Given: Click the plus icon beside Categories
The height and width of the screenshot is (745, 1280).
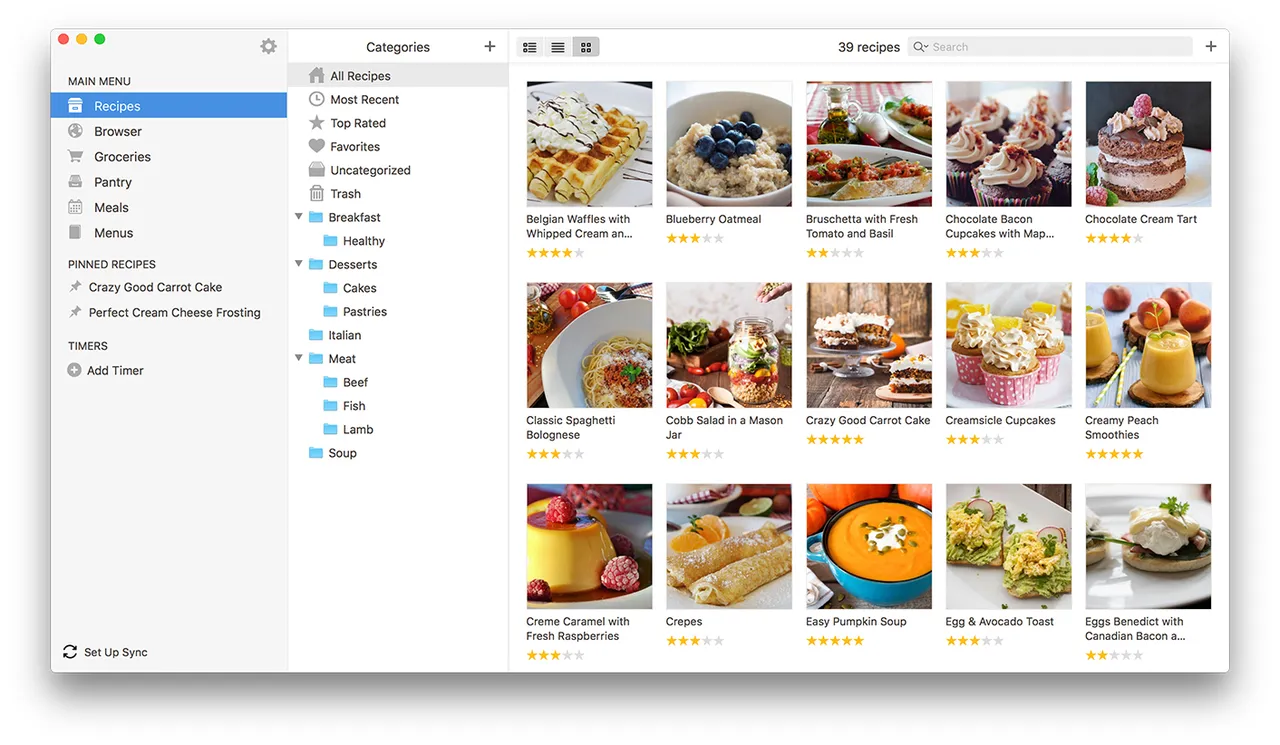Looking at the screenshot, I should [x=489, y=46].
